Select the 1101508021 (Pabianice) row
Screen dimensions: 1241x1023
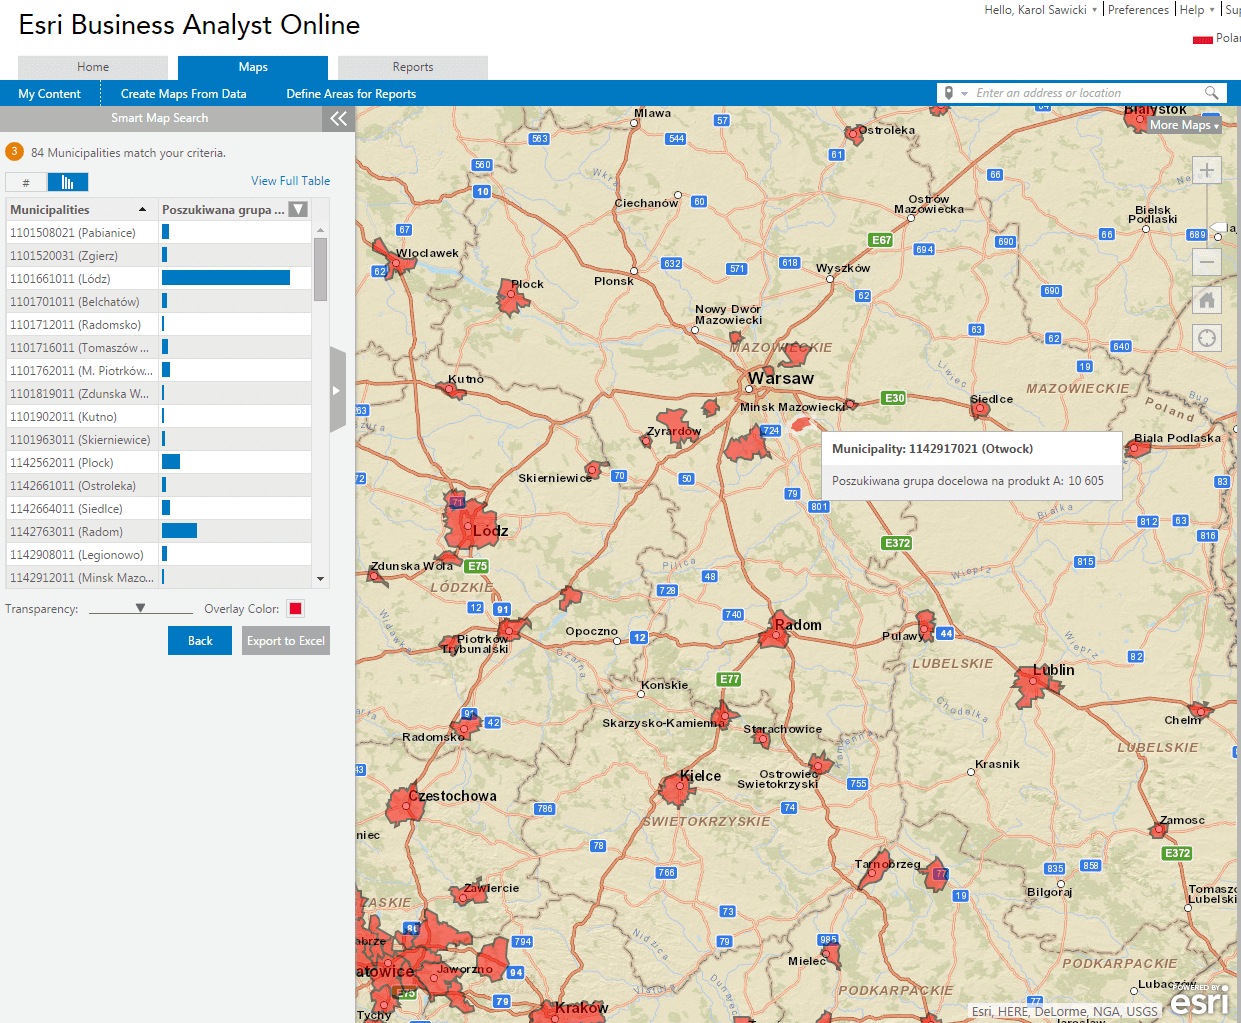pyautogui.click(x=159, y=233)
